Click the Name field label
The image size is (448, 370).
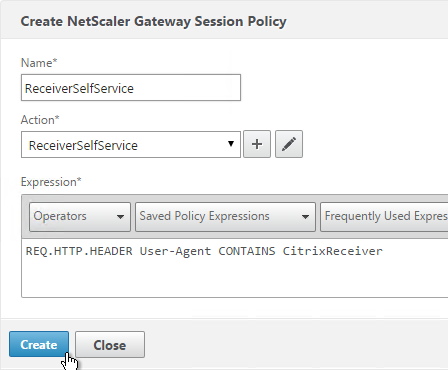39,63
